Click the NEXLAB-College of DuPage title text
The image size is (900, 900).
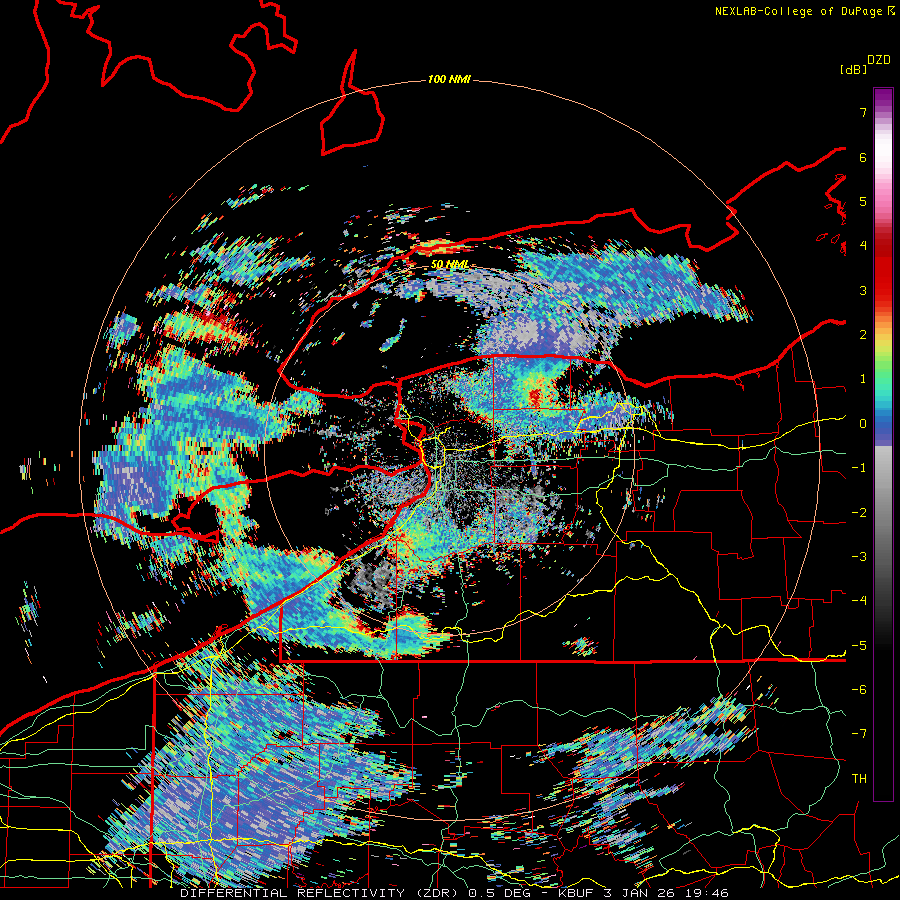(798, 11)
